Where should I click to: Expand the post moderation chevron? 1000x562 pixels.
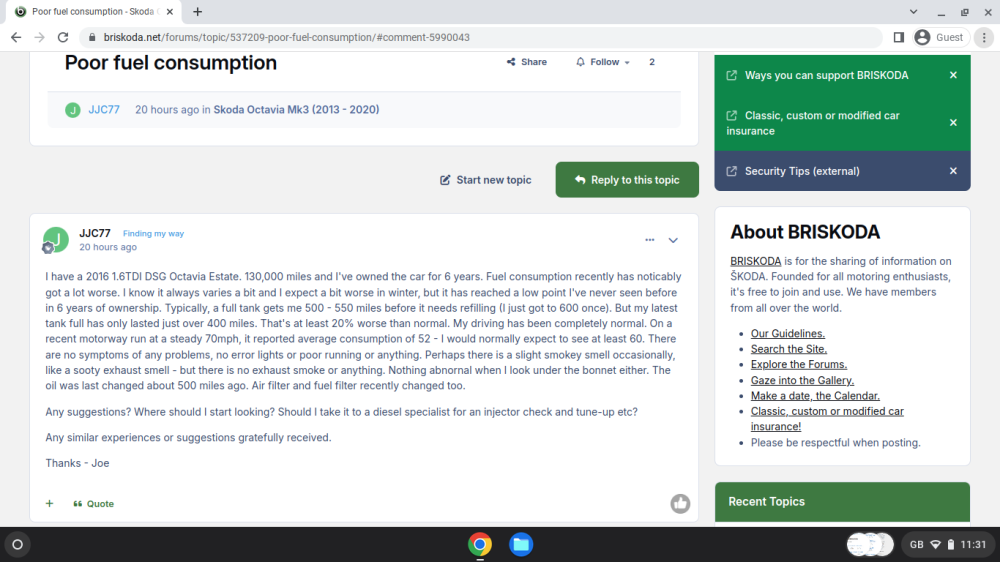click(673, 240)
